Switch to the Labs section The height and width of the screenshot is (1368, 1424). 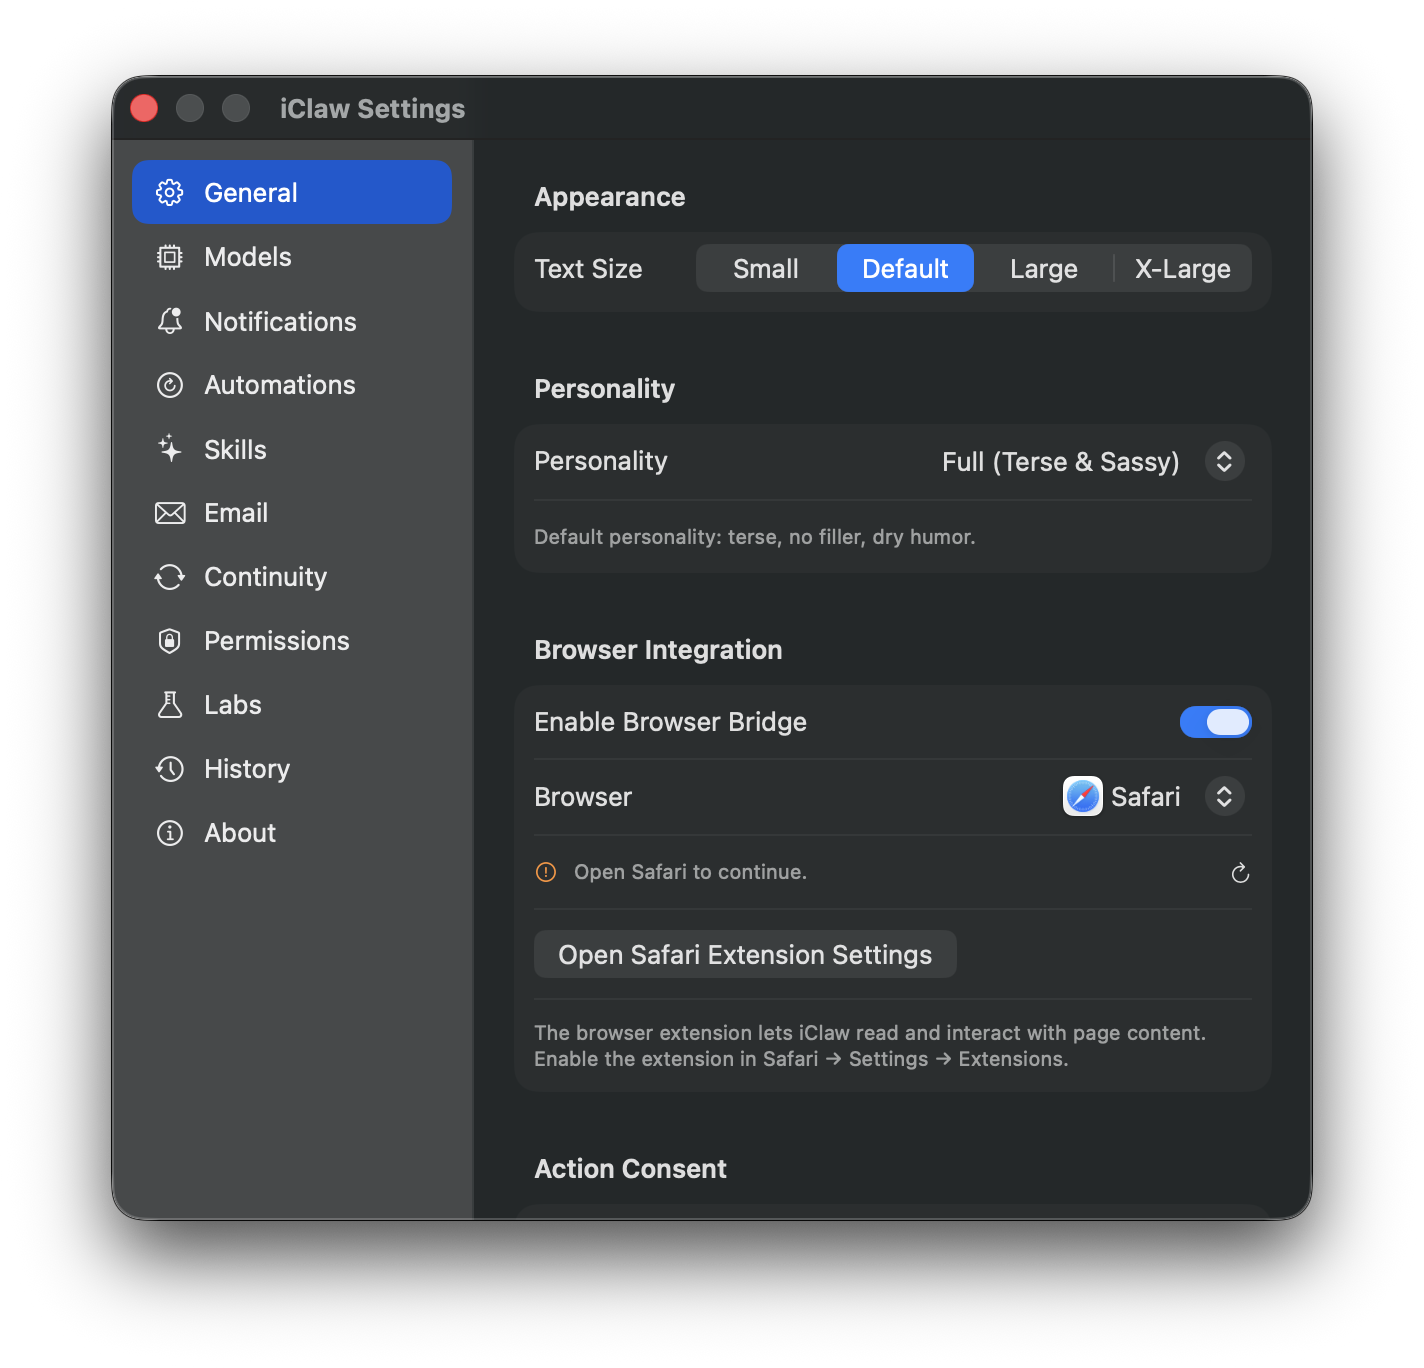click(292, 705)
